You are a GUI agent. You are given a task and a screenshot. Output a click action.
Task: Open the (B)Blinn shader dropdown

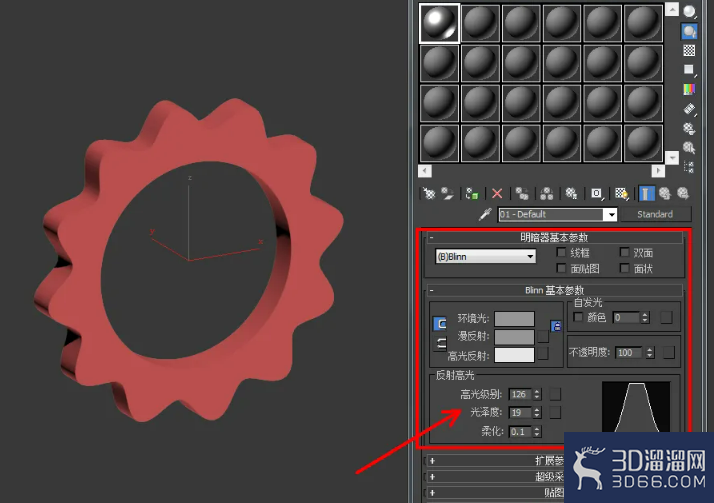(x=485, y=257)
